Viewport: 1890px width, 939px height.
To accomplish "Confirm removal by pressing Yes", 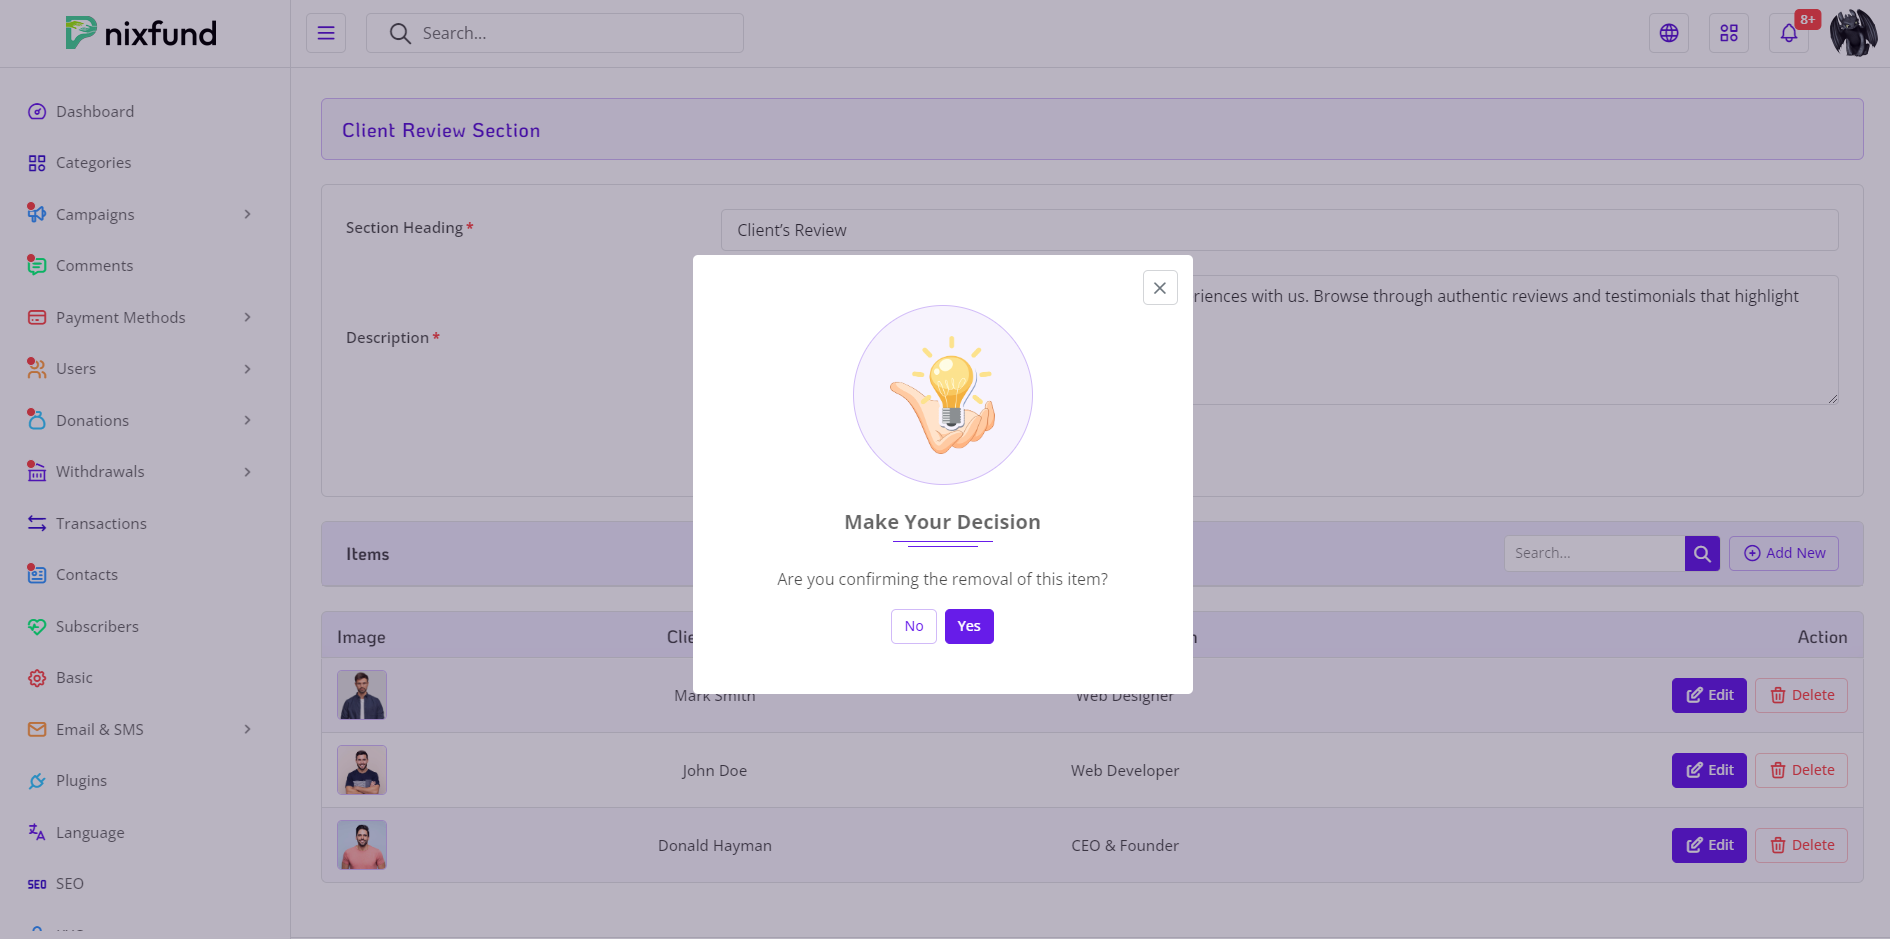I will point(969,627).
